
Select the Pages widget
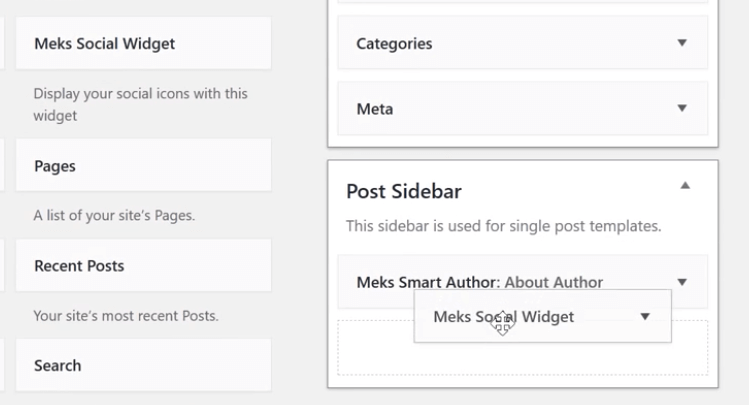pyautogui.click(x=144, y=165)
